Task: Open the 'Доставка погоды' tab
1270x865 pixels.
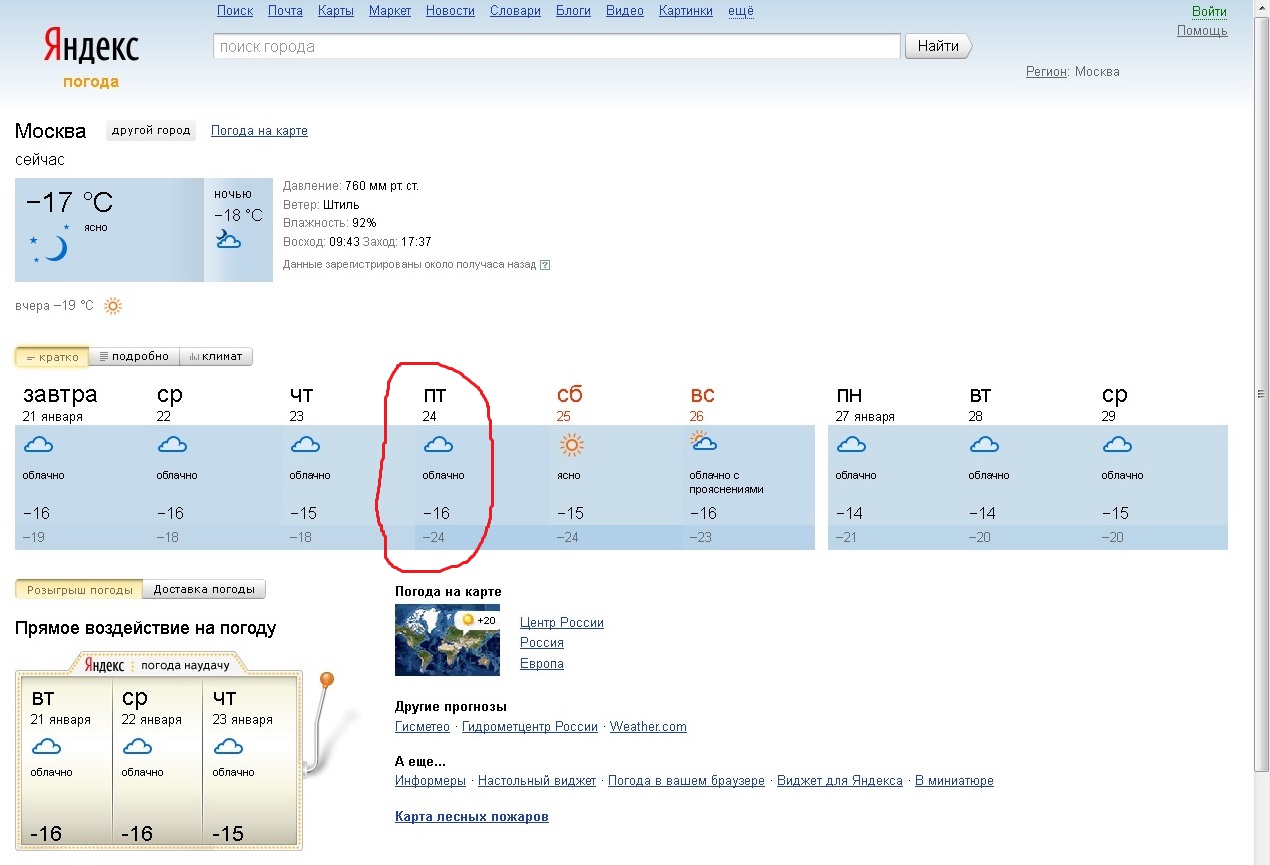Action: tap(204, 590)
